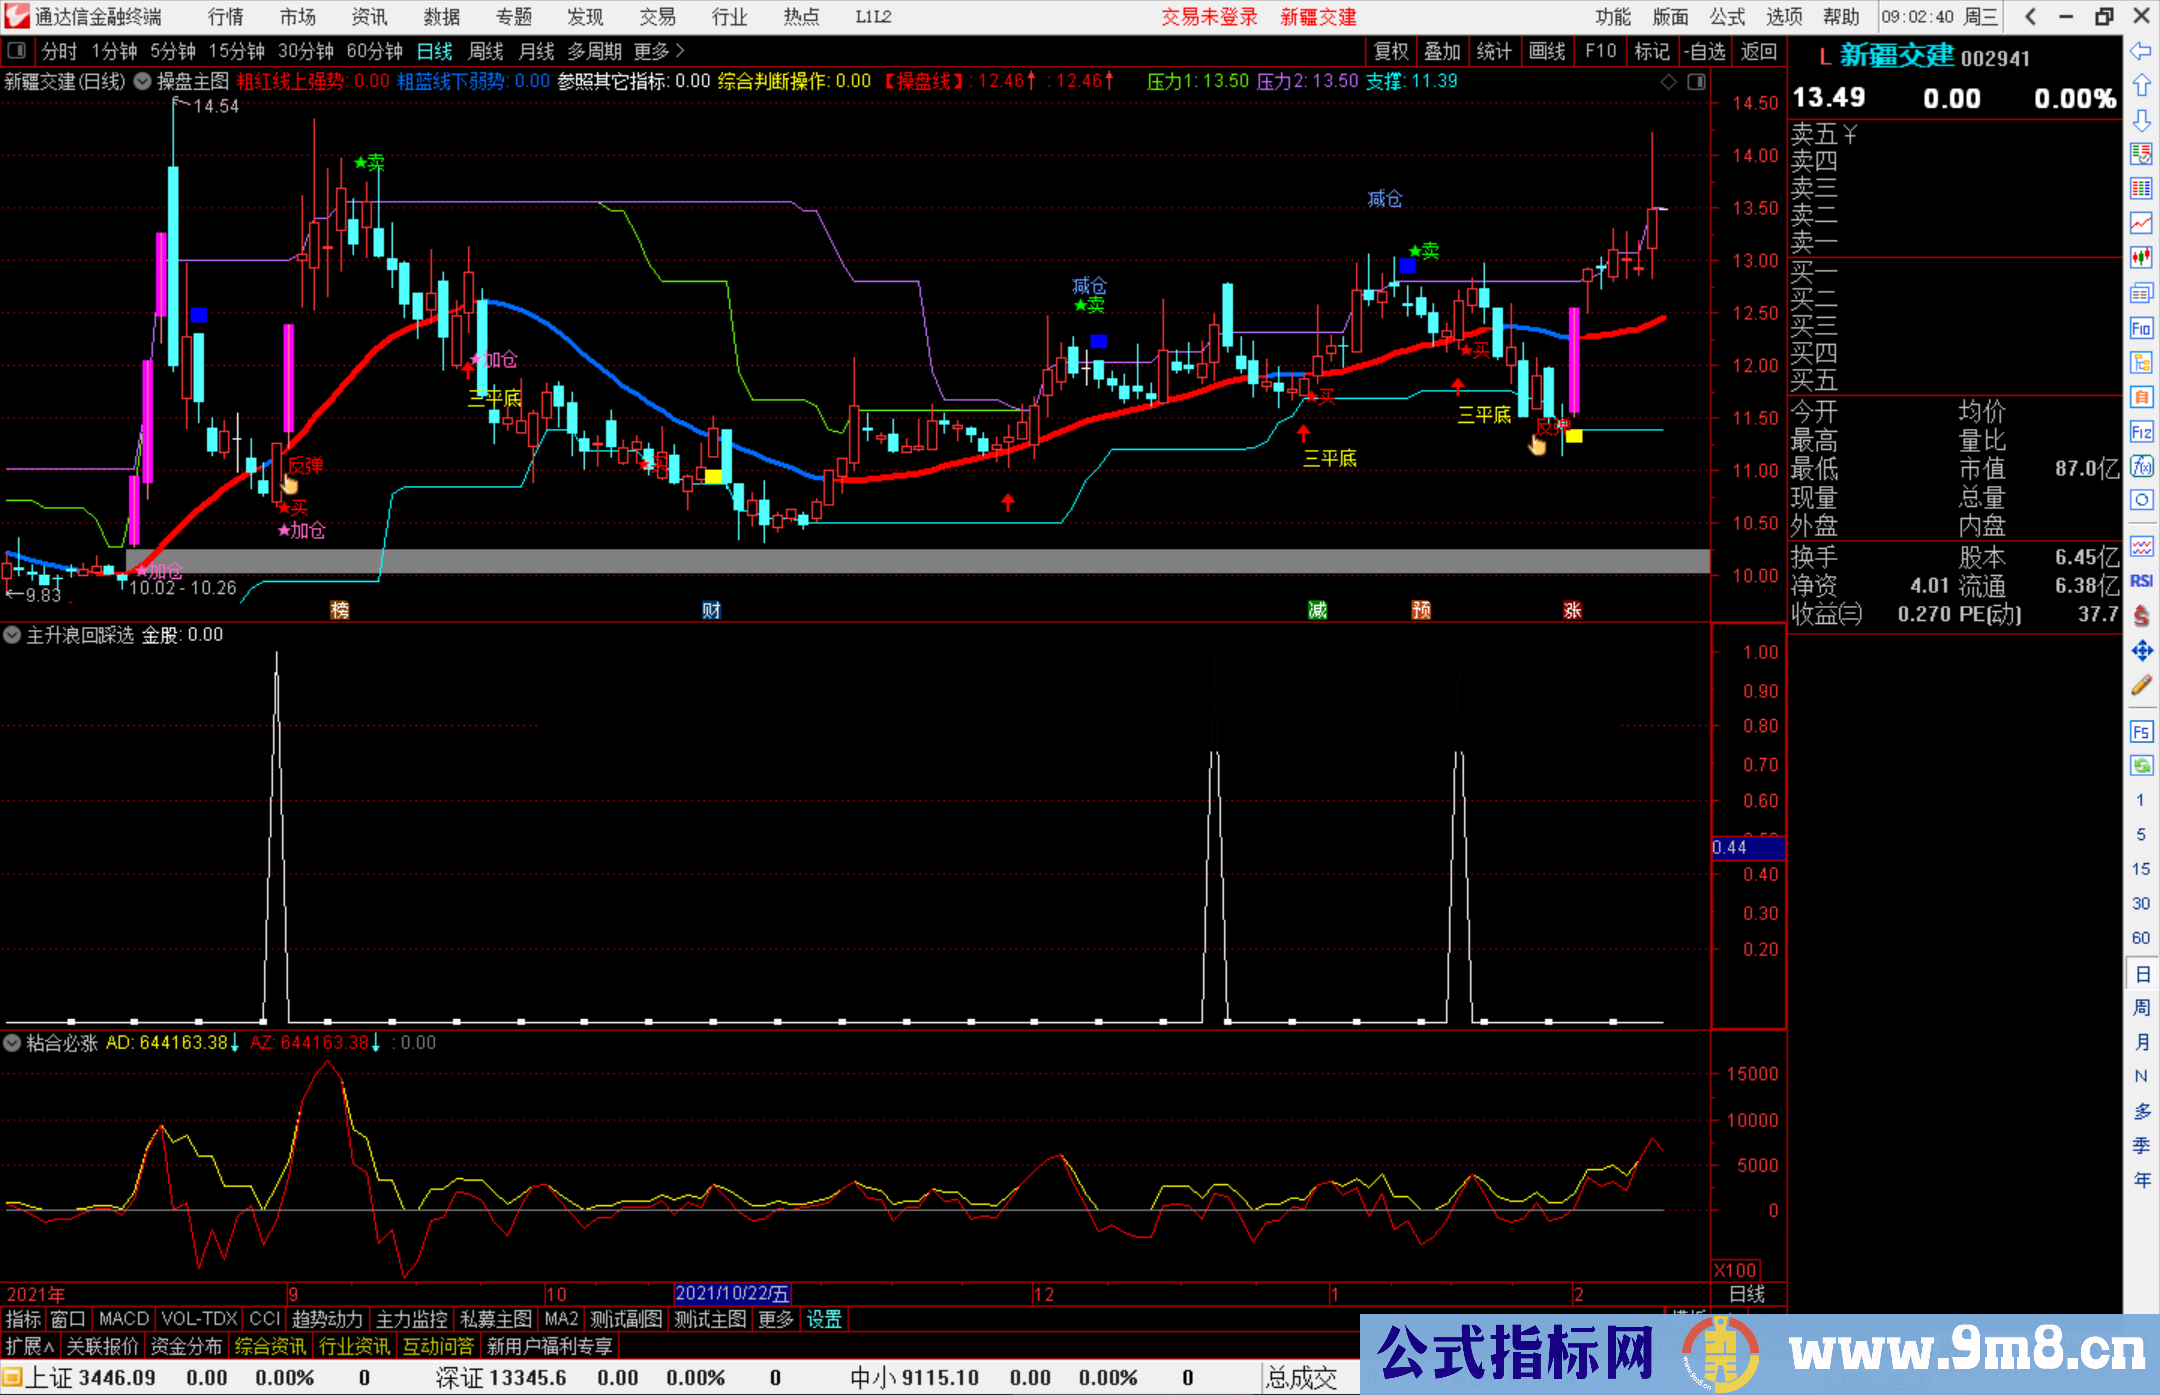This screenshot has height=1395, width=2160.
Task: Open the F10 company info sidebar icon
Action: click(x=2141, y=328)
